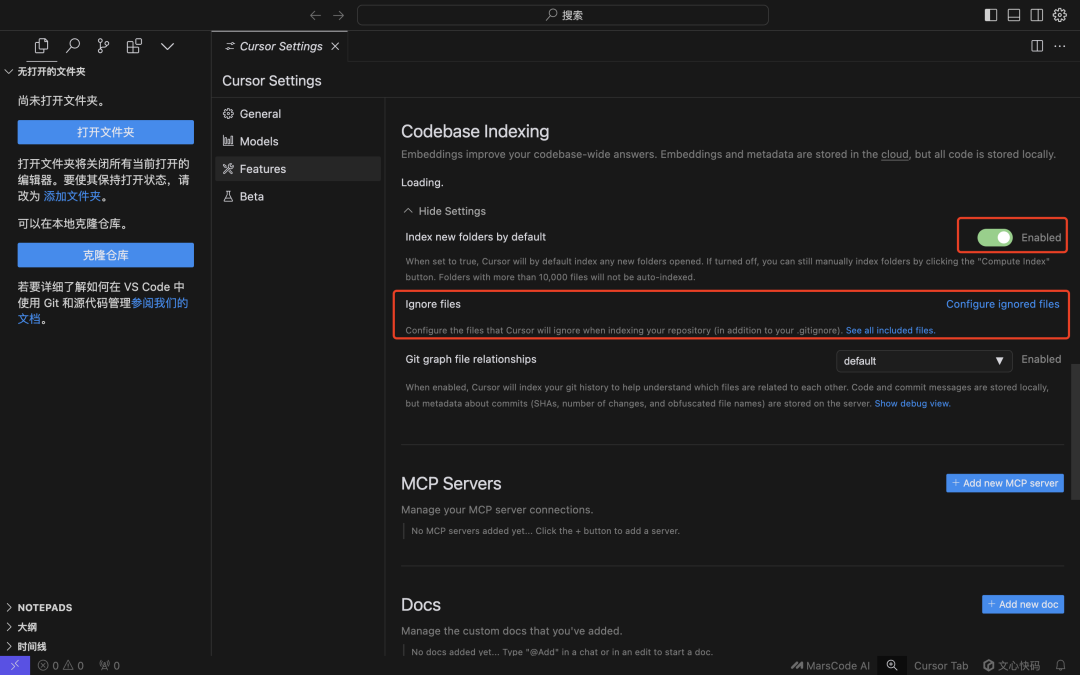The image size is (1080, 675).
Task: Click Add new MCP server button
Action: click(1004, 483)
